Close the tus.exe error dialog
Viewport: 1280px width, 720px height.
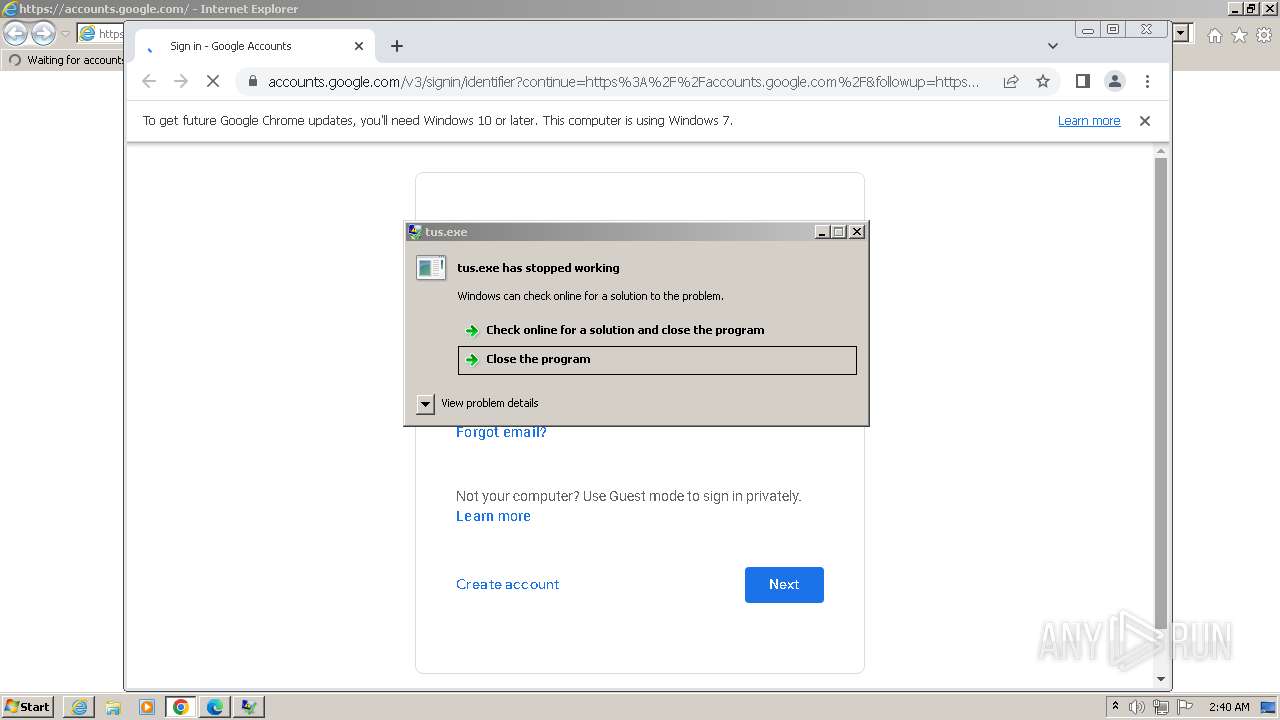tap(857, 232)
